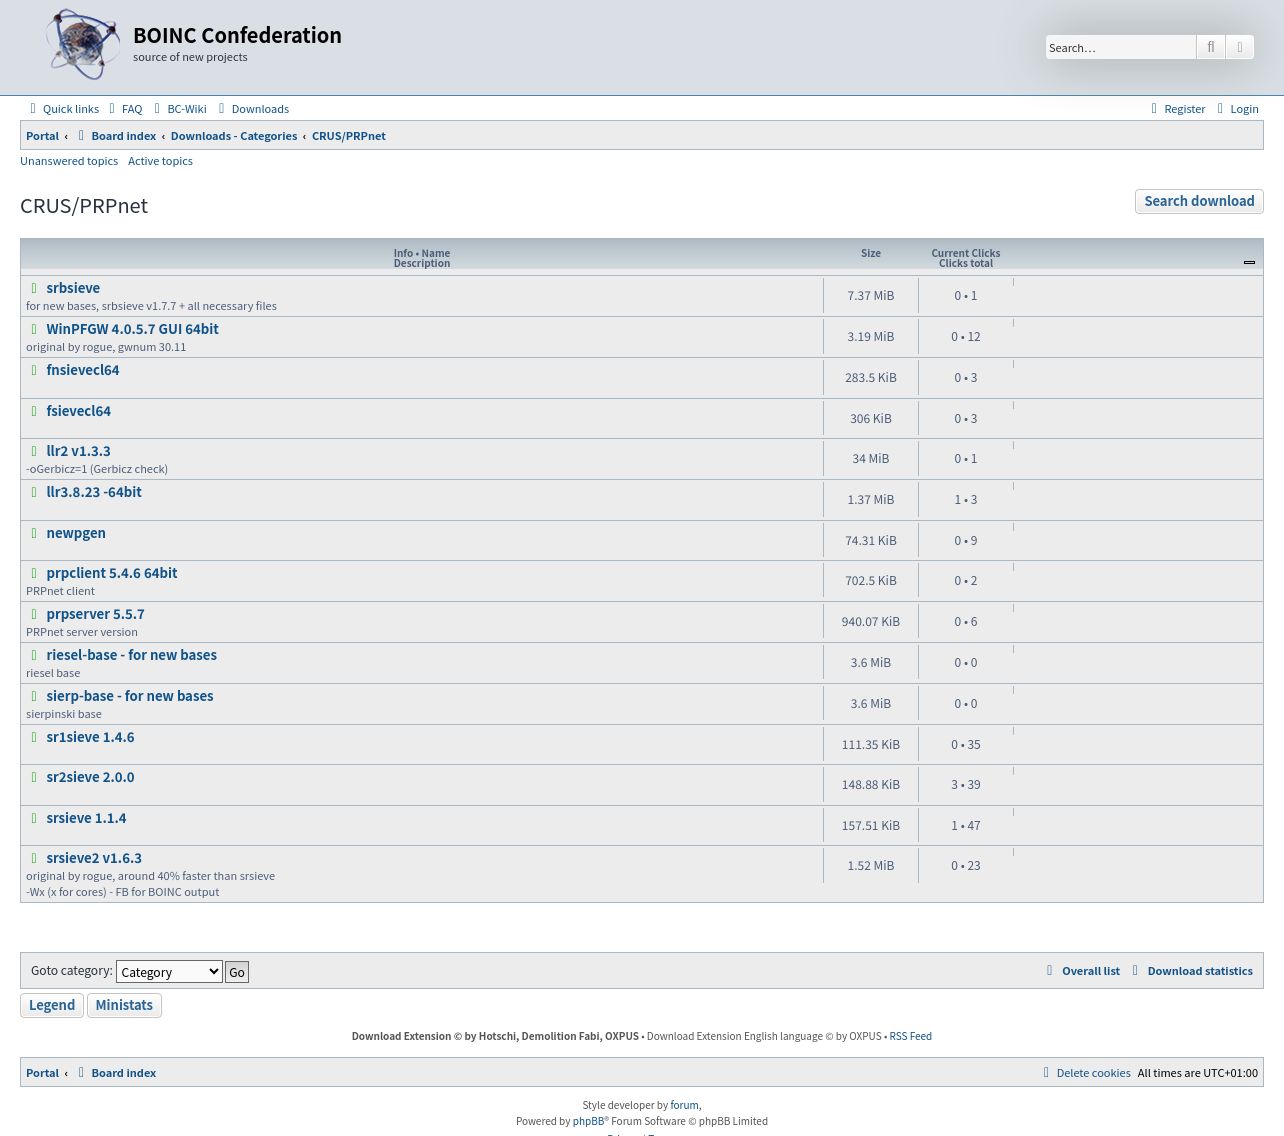Click the icon next to Download statistics
The height and width of the screenshot is (1136, 1284).
coord(1136,971)
